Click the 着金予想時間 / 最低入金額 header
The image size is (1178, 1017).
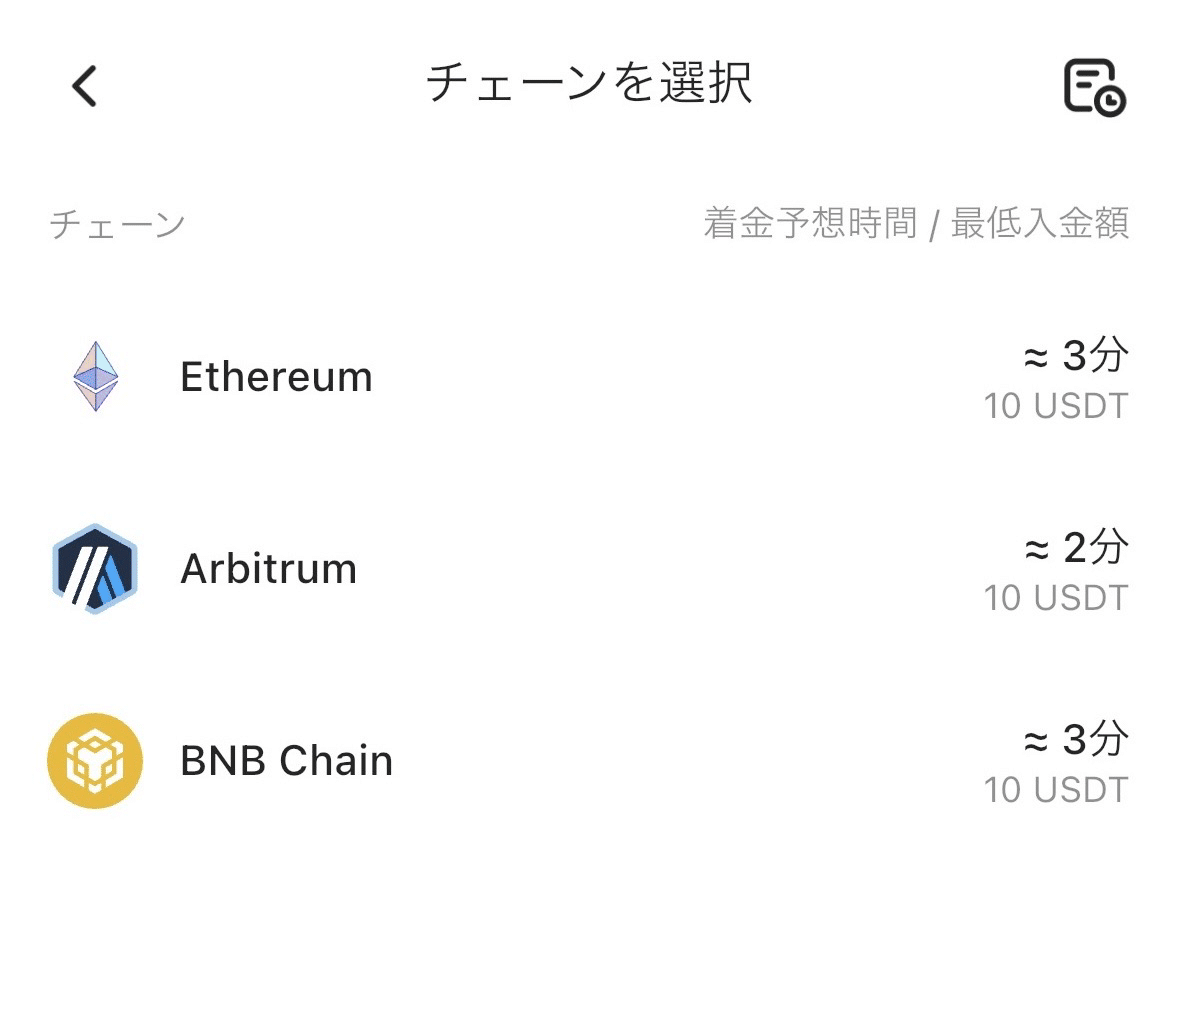pyautogui.click(x=917, y=223)
